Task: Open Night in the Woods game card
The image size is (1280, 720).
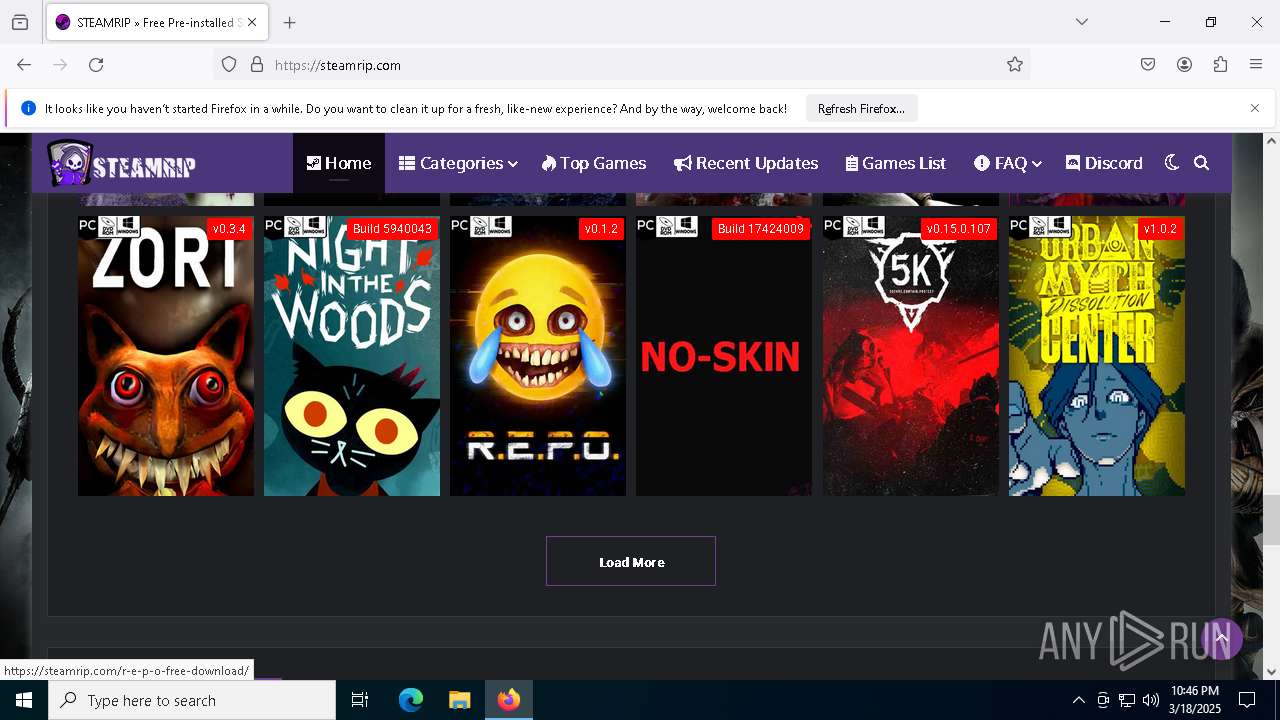Action: click(352, 356)
